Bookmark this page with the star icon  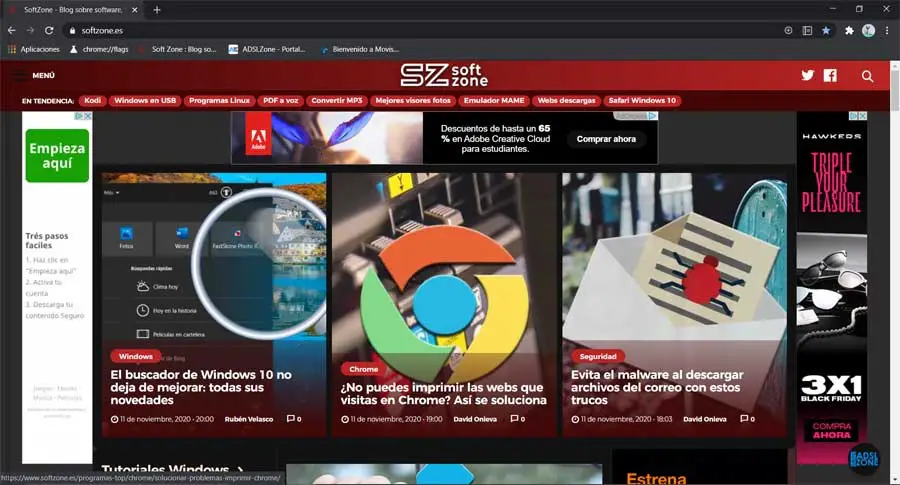pos(826,30)
